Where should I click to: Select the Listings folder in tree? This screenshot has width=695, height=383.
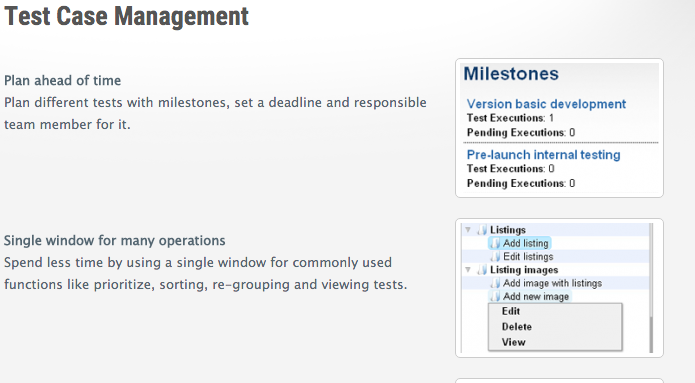tap(508, 230)
